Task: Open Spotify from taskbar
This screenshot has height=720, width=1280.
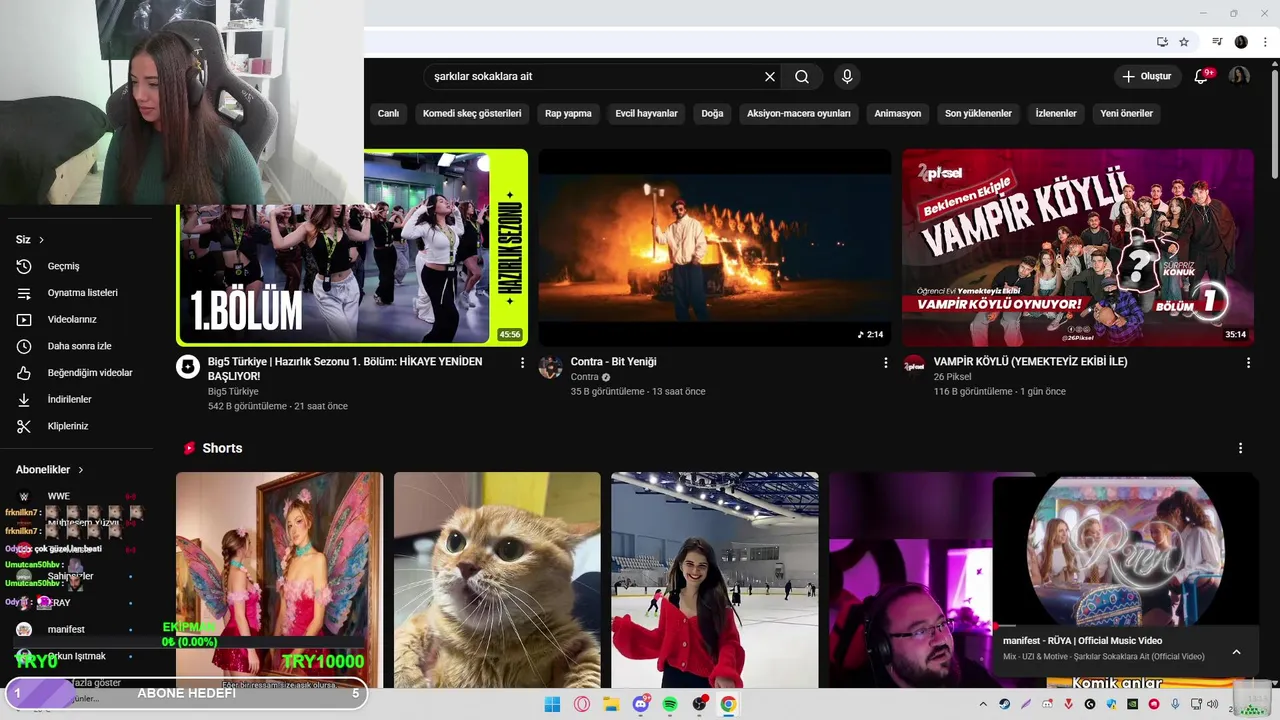Action: click(x=670, y=704)
